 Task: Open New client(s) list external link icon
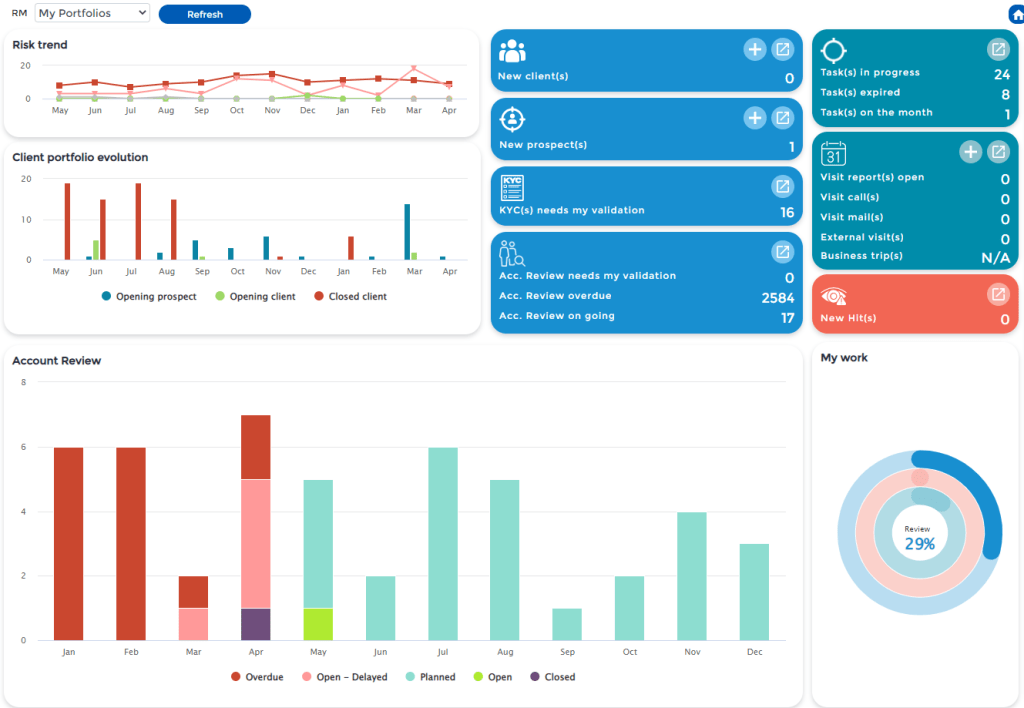click(x=782, y=50)
